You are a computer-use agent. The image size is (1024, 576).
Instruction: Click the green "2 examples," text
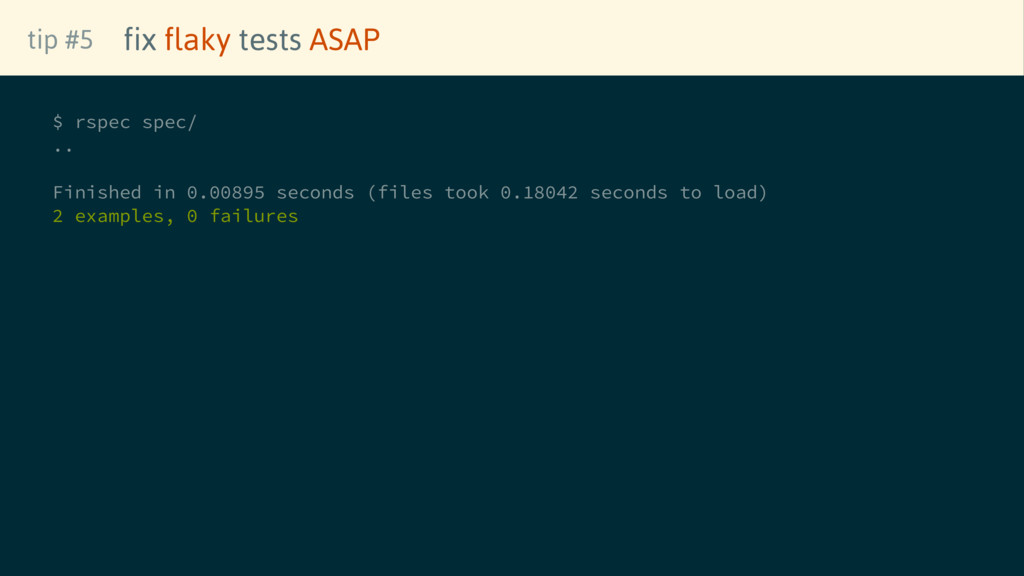click(x=114, y=216)
